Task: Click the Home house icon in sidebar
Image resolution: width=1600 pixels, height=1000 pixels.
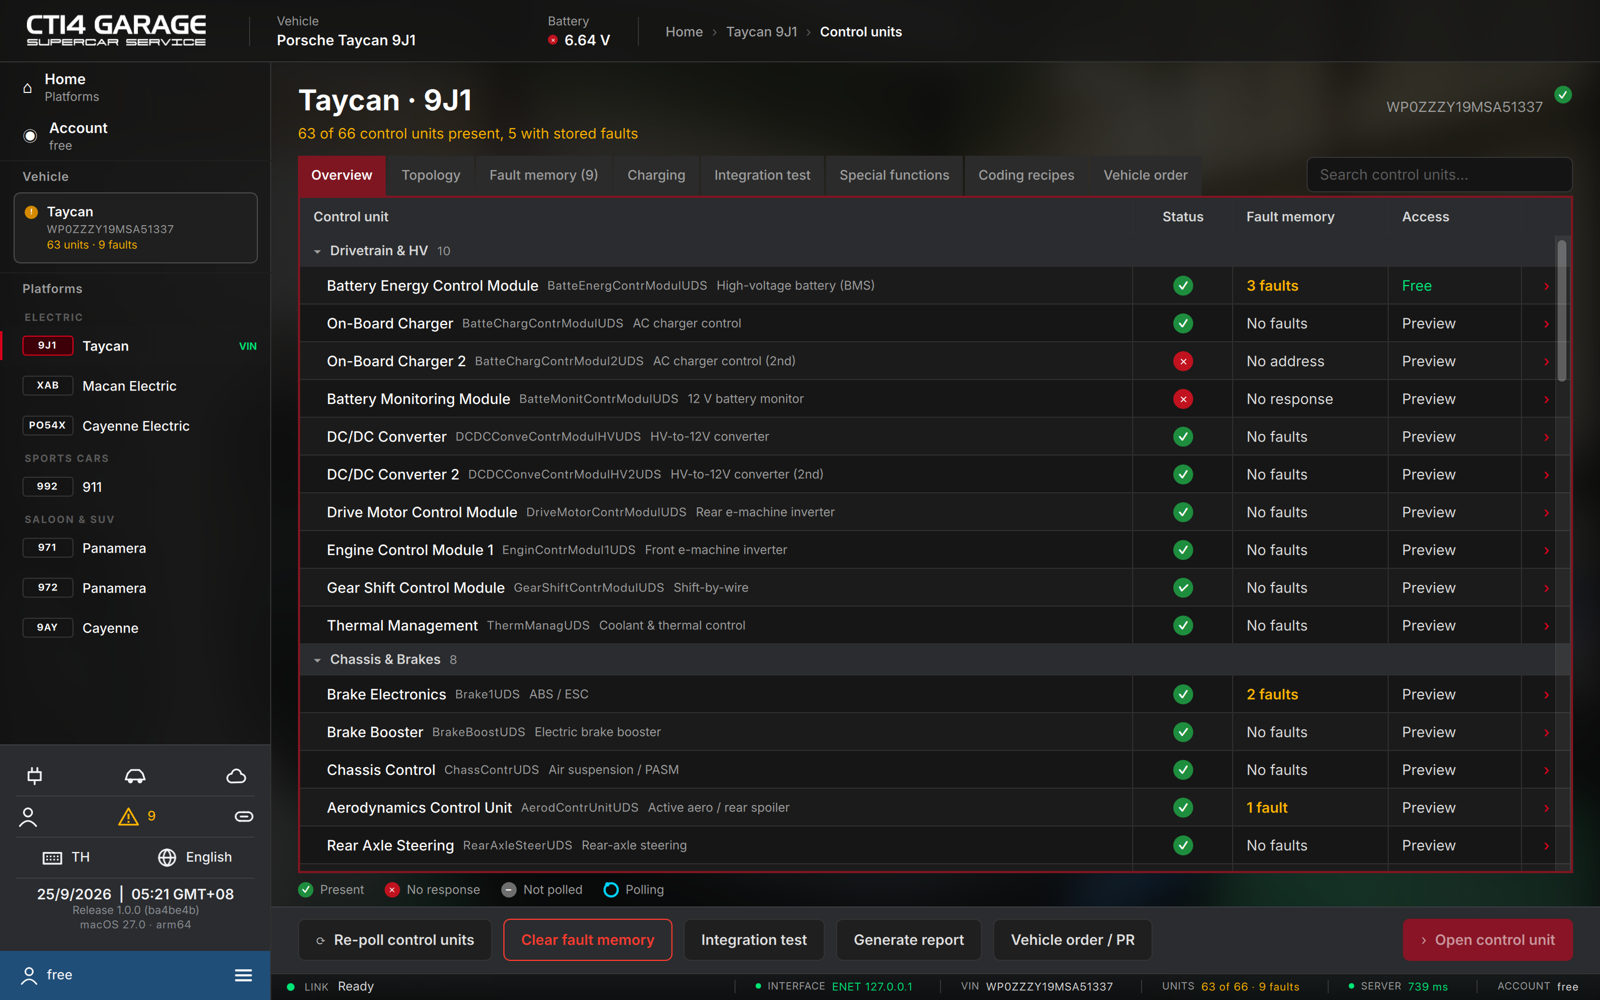Action: click(x=28, y=88)
